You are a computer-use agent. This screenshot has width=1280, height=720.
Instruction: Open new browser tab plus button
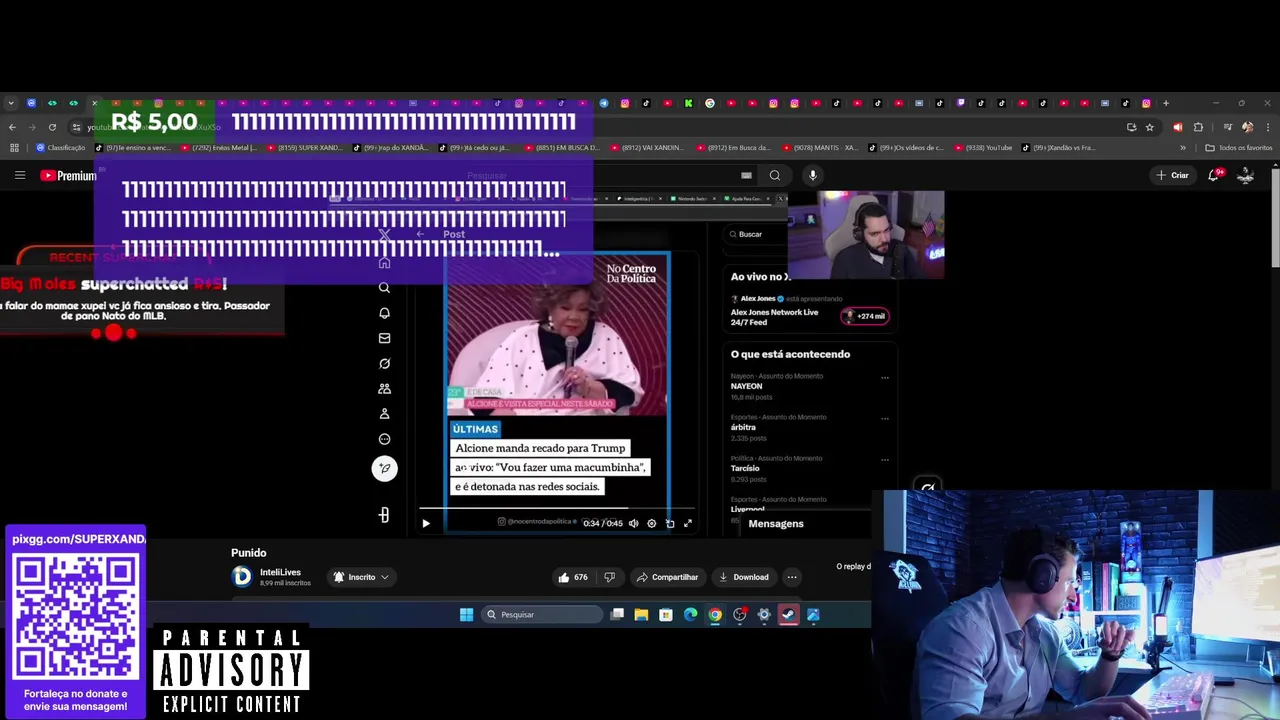[x=1165, y=103]
